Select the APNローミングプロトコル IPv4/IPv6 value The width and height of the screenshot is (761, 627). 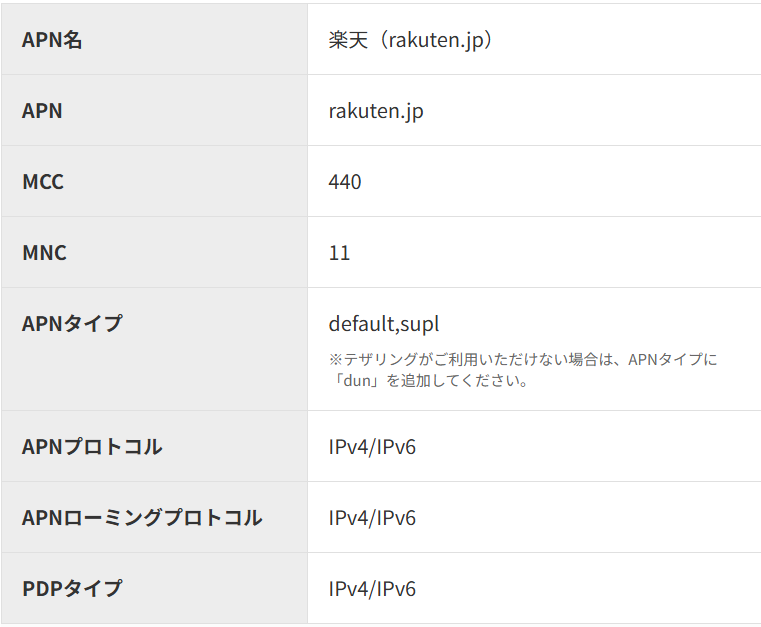point(372,518)
